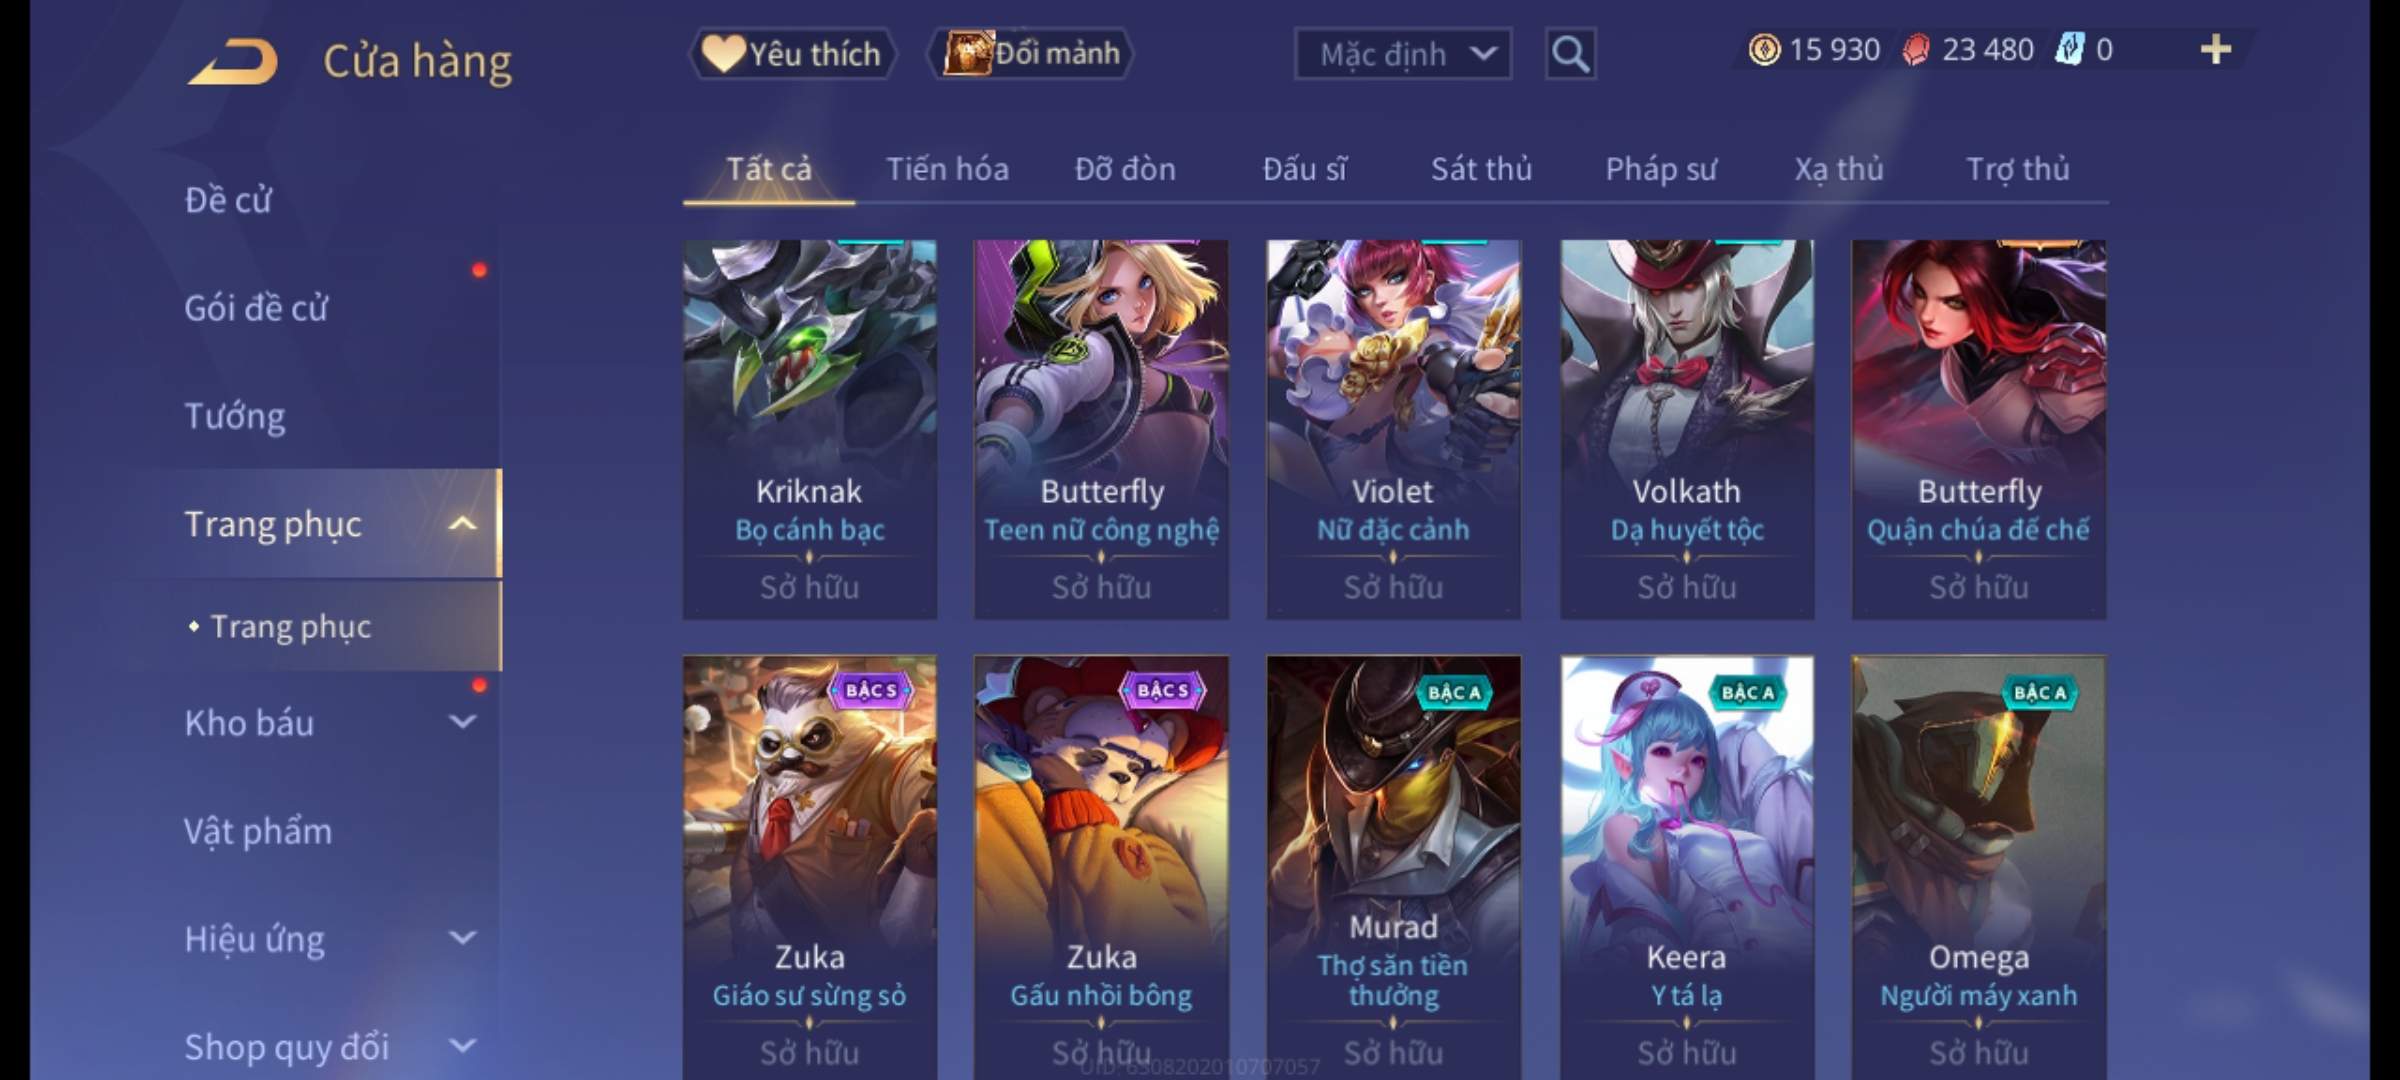Tap the plus icon to add currency
The width and height of the screenshot is (2400, 1080).
(2216, 49)
